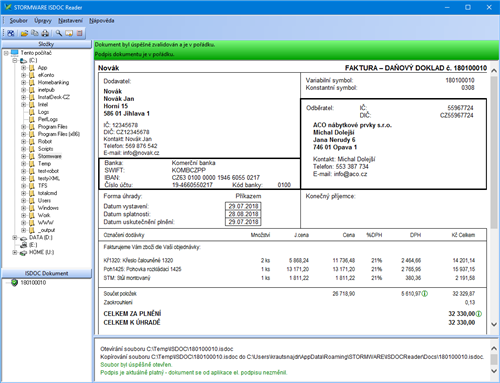Click the printer toolbar icon
This screenshot has height=383, width=500.
tap(45, 33)
